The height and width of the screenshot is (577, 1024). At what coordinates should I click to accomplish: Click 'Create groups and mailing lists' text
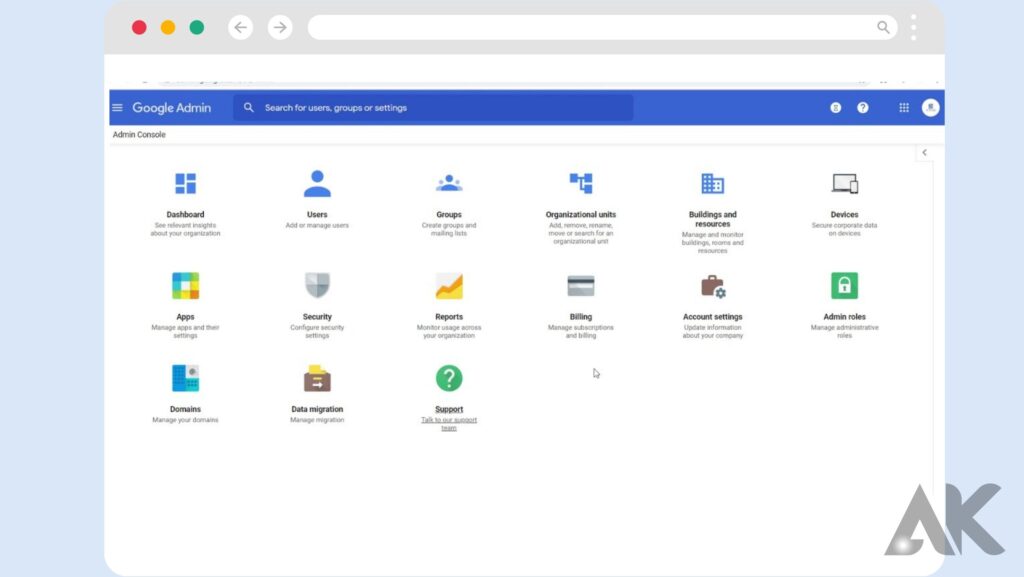pyautogui.click(x=449, y=229)
